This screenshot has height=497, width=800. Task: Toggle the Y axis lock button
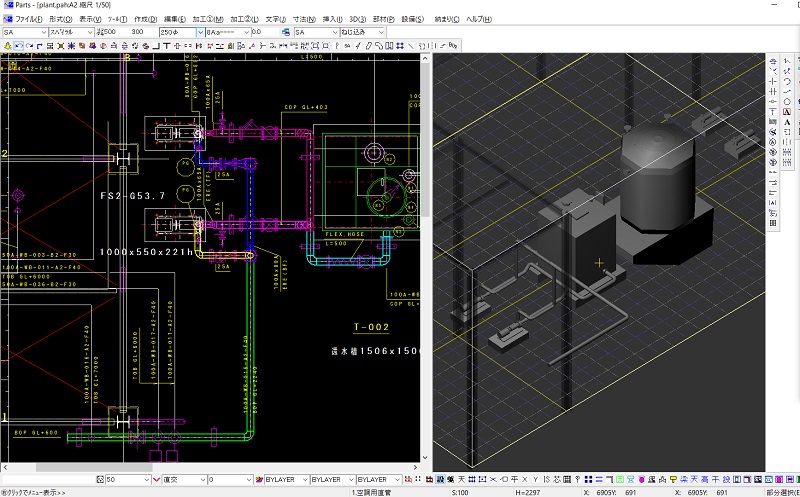tap(536, 480)
